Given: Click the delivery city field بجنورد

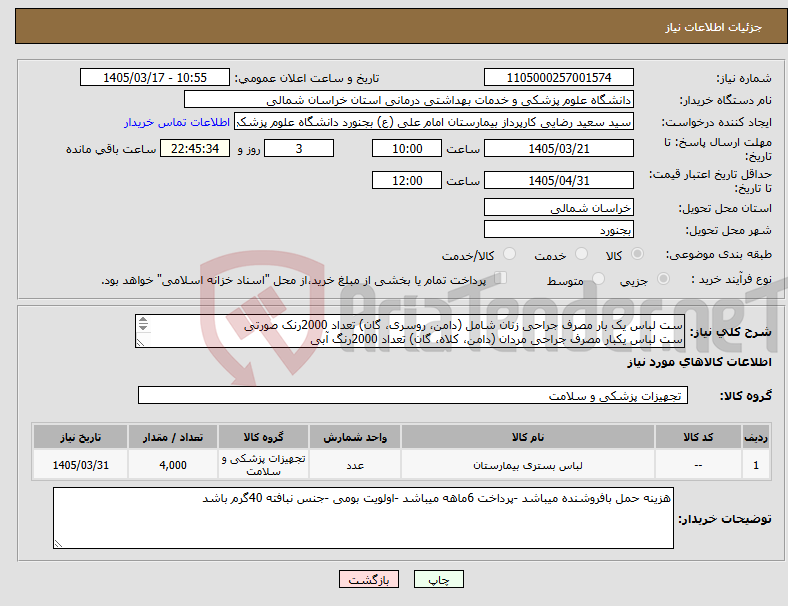Looking at the screenshot, I should click(x=558, y=229).
